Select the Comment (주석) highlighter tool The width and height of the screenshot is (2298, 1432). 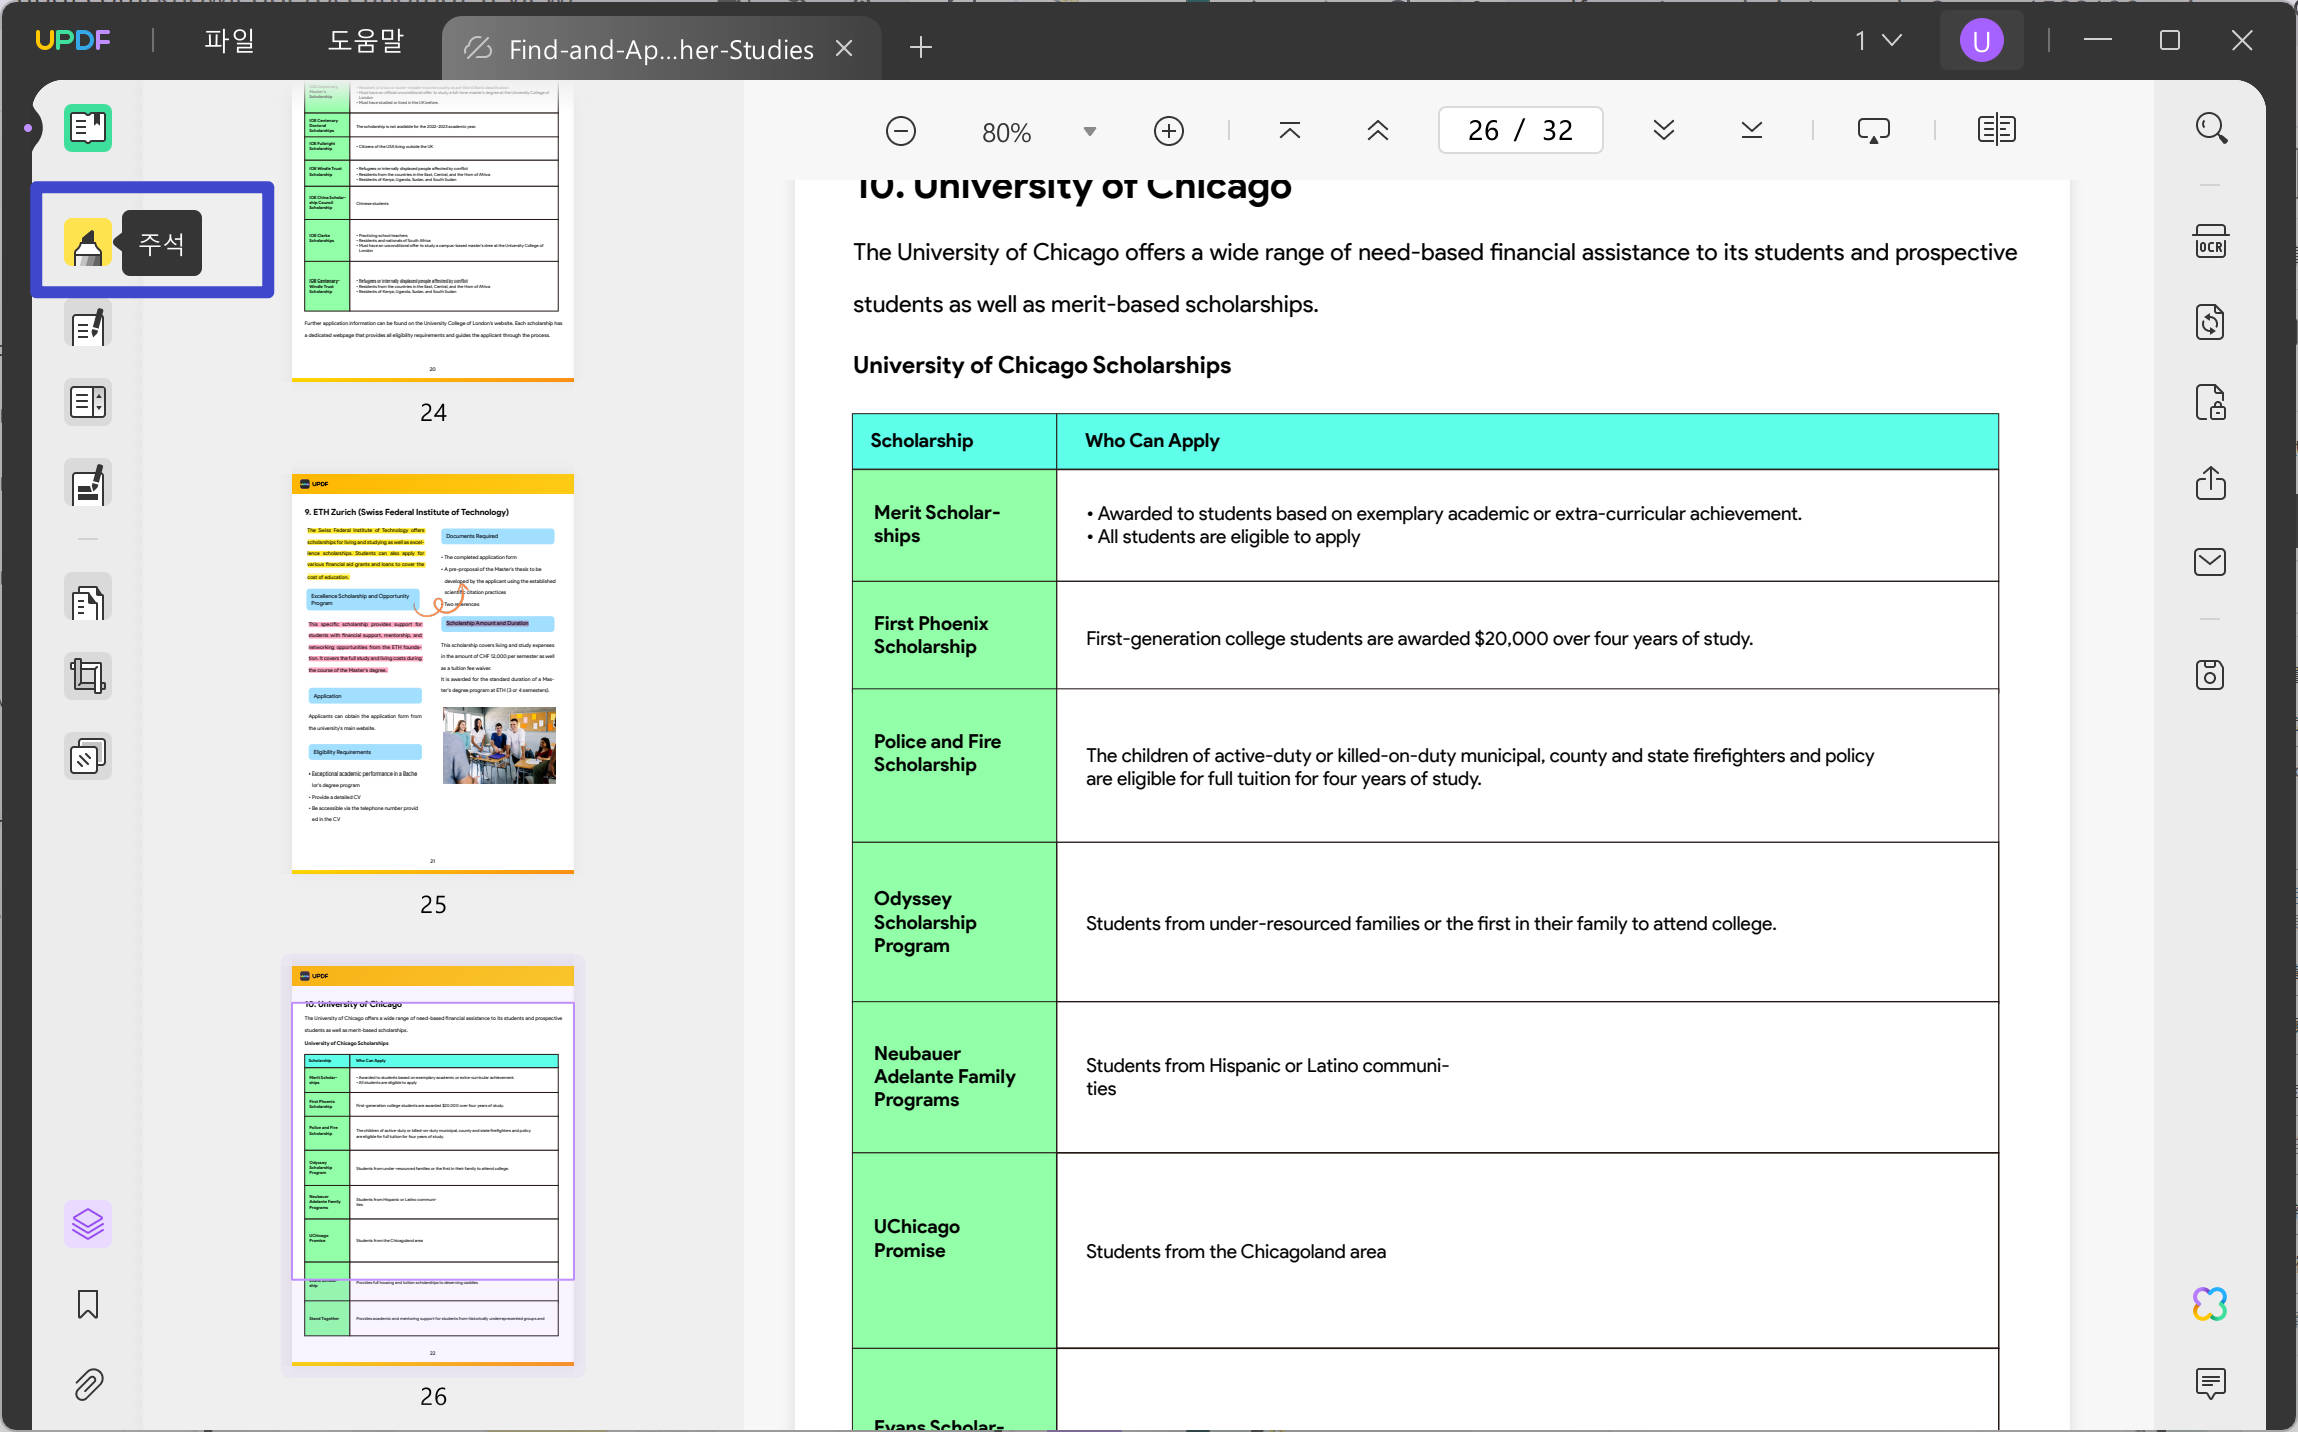click(88, 243)
